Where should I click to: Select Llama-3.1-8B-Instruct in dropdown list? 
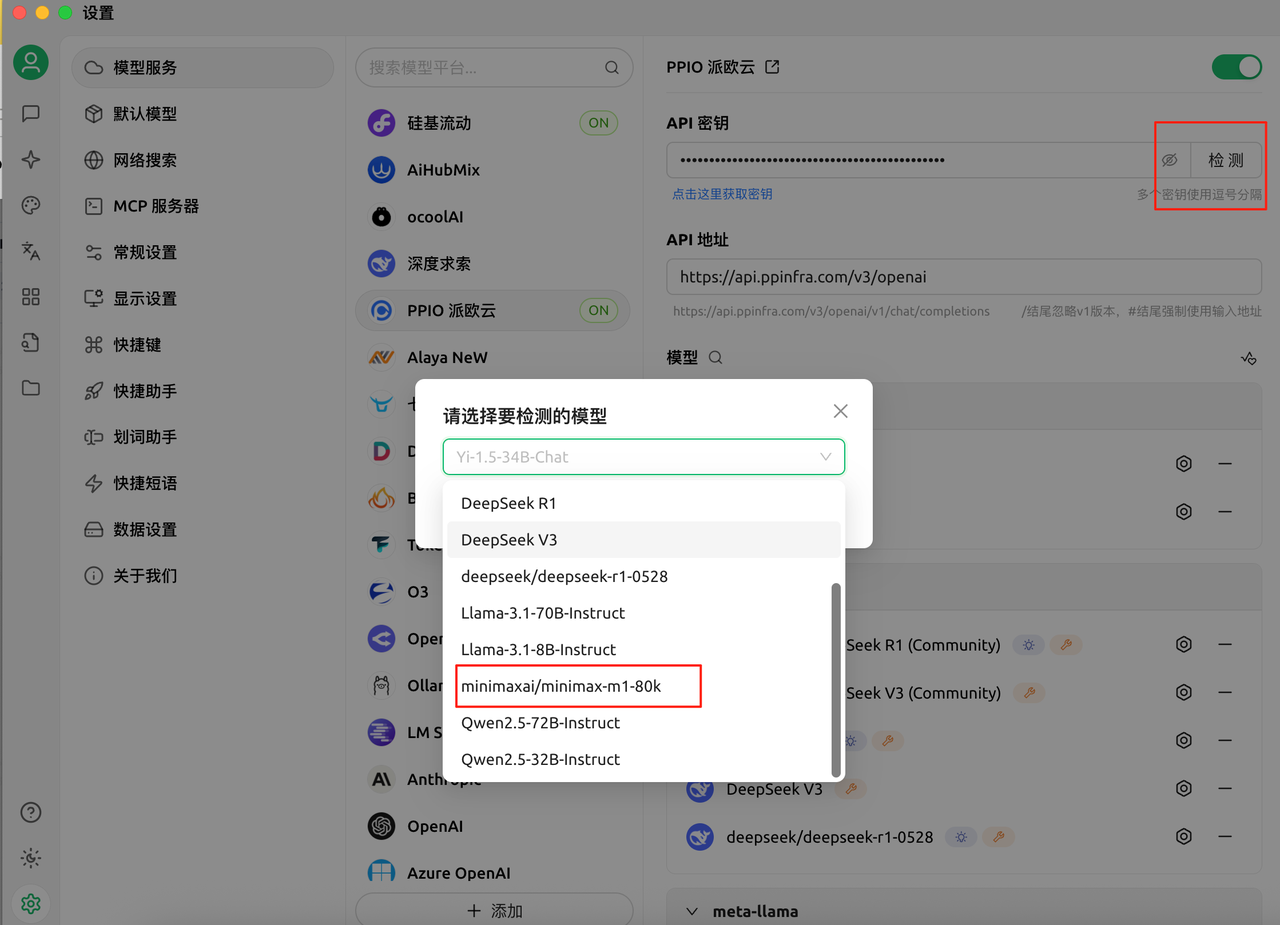click(643, 649)
